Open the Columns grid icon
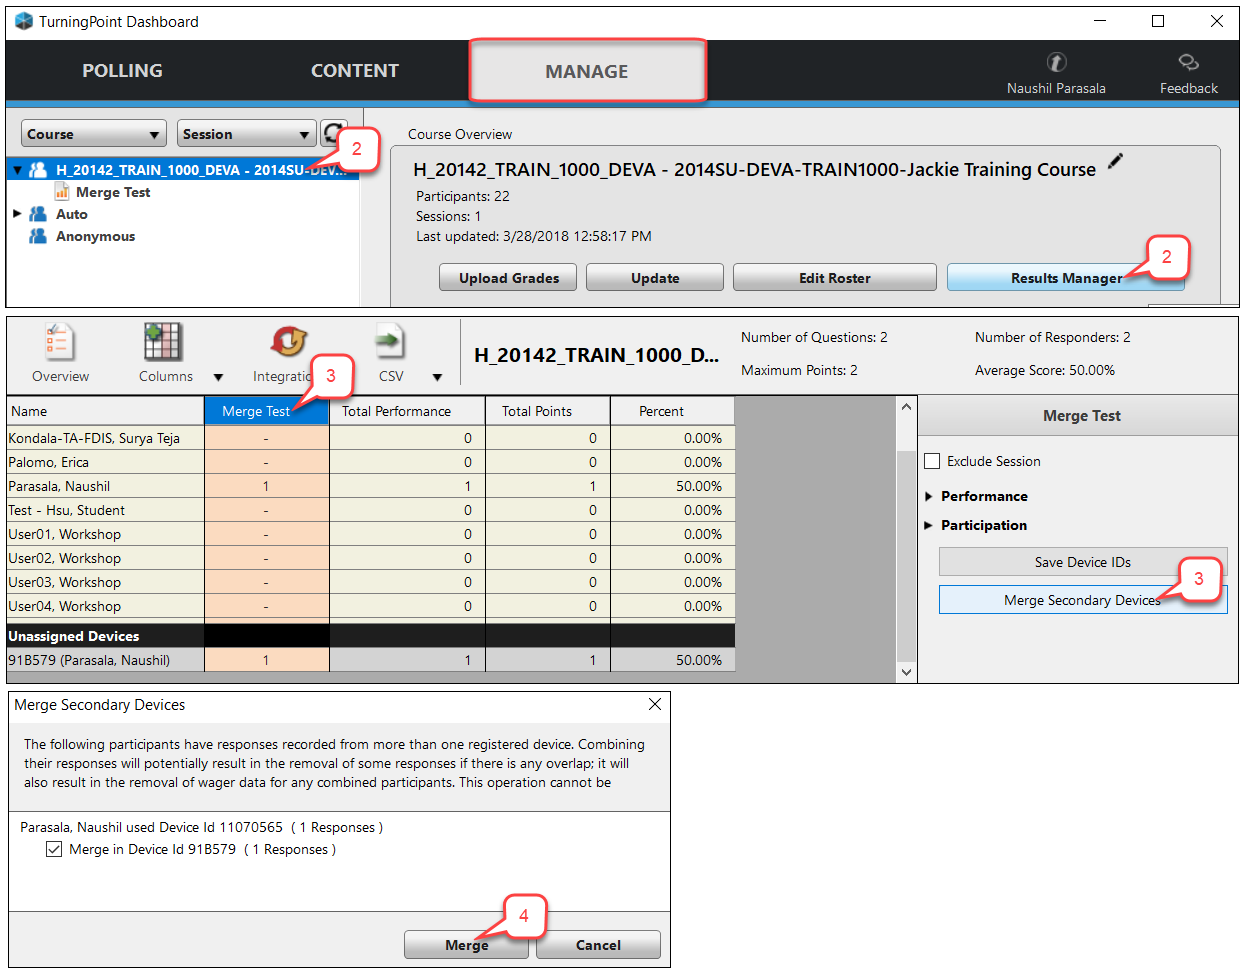The width and height of the screenshot is (1240, 968). point(163,342)
